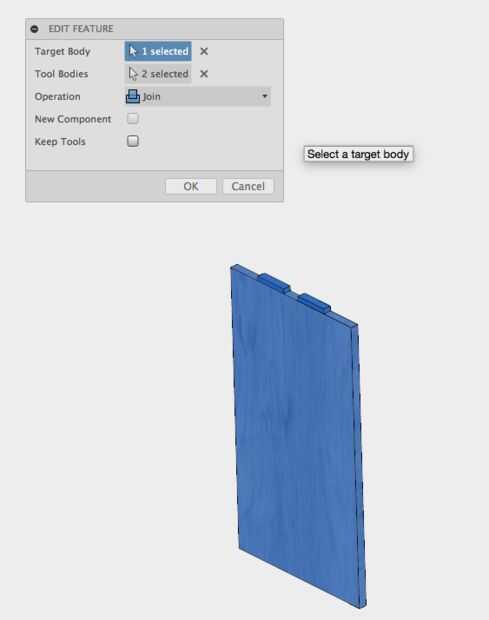Collapse the Edit Feature dialog with minus icon

[x=35, y=29]
